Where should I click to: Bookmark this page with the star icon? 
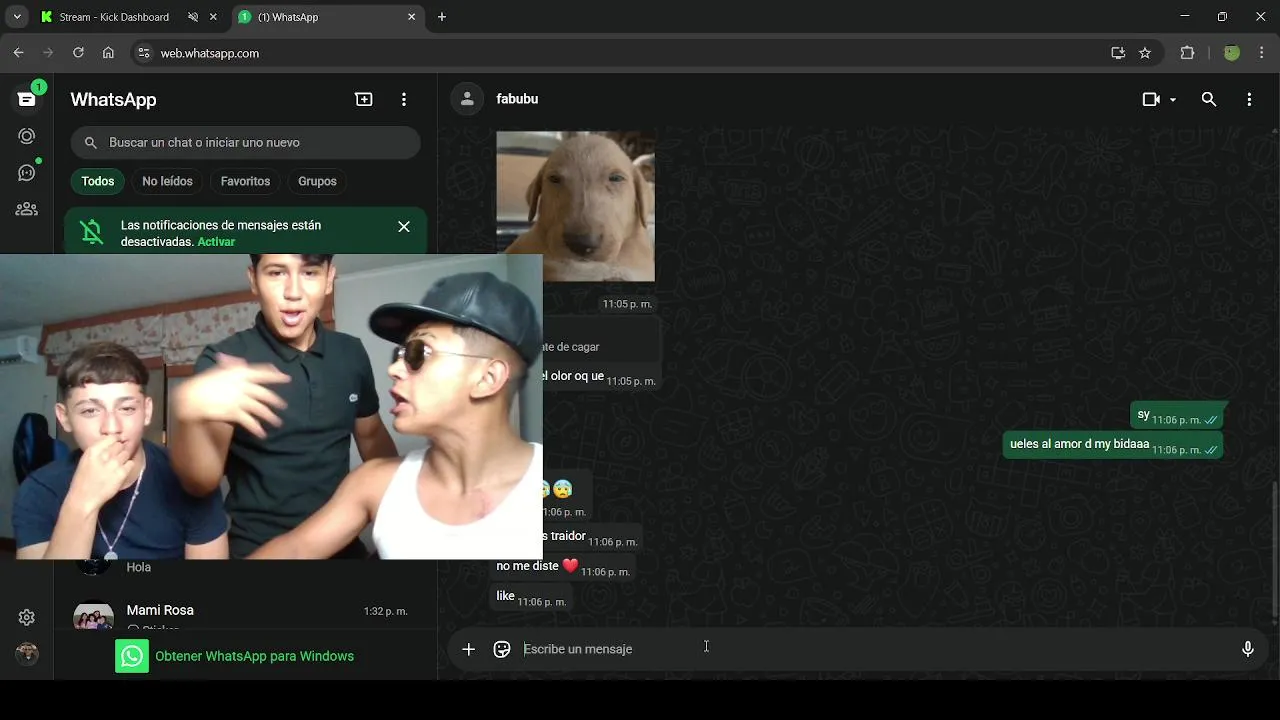(1145, 53)
